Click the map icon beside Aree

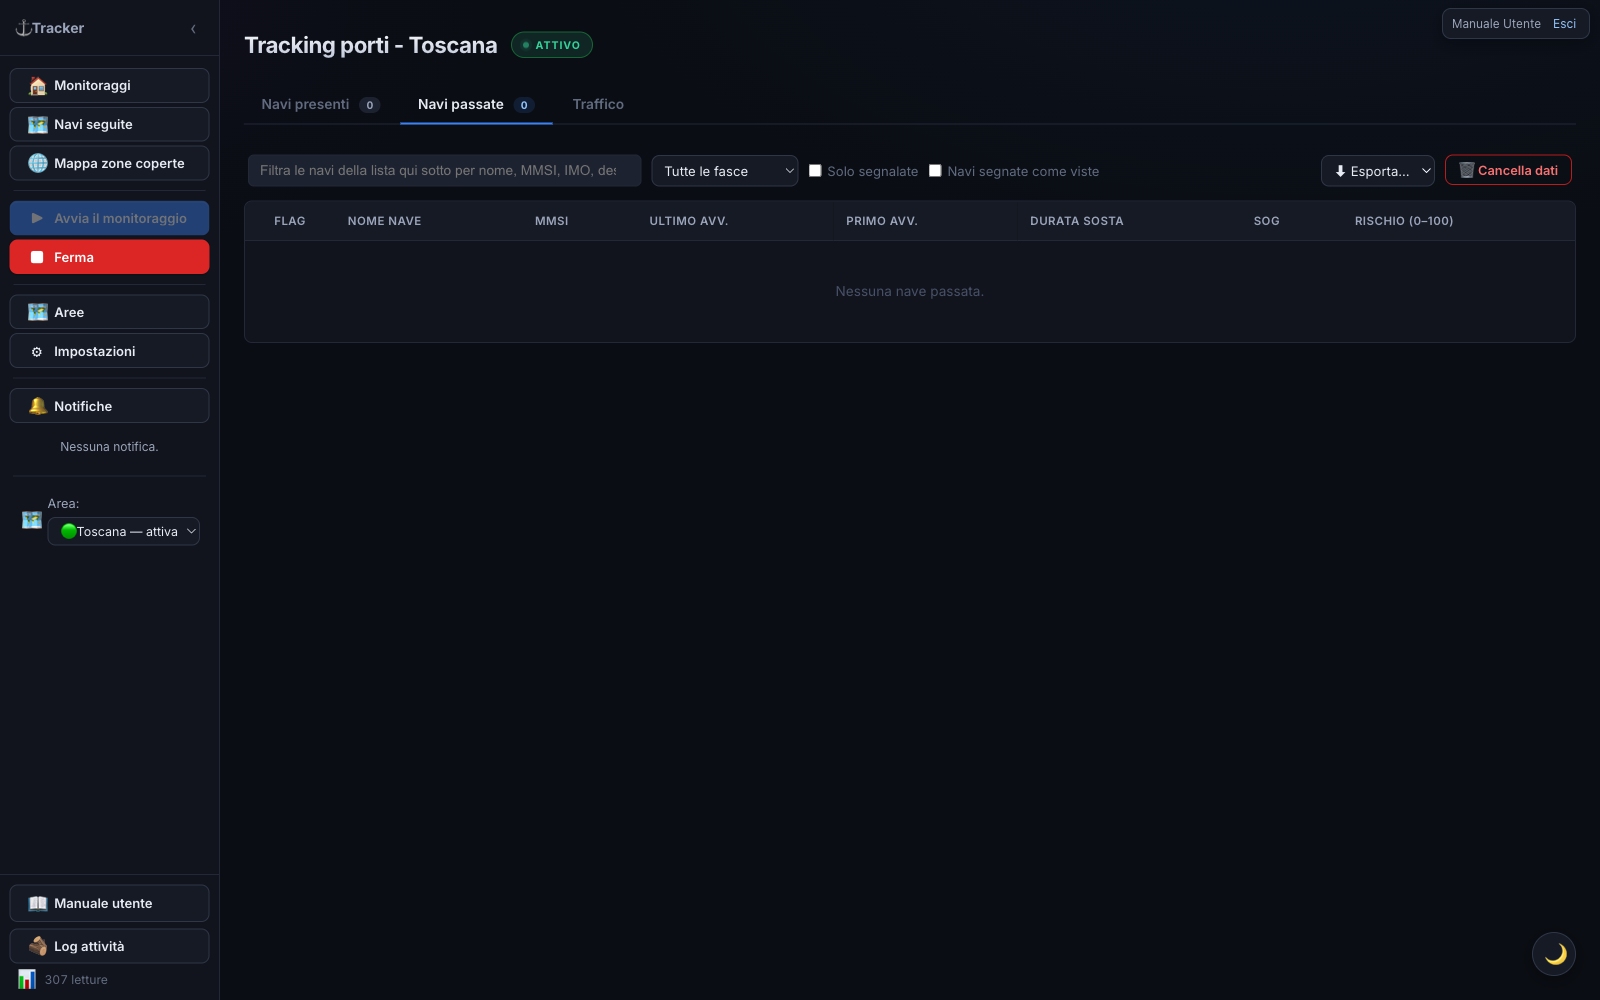click(38, 312)
